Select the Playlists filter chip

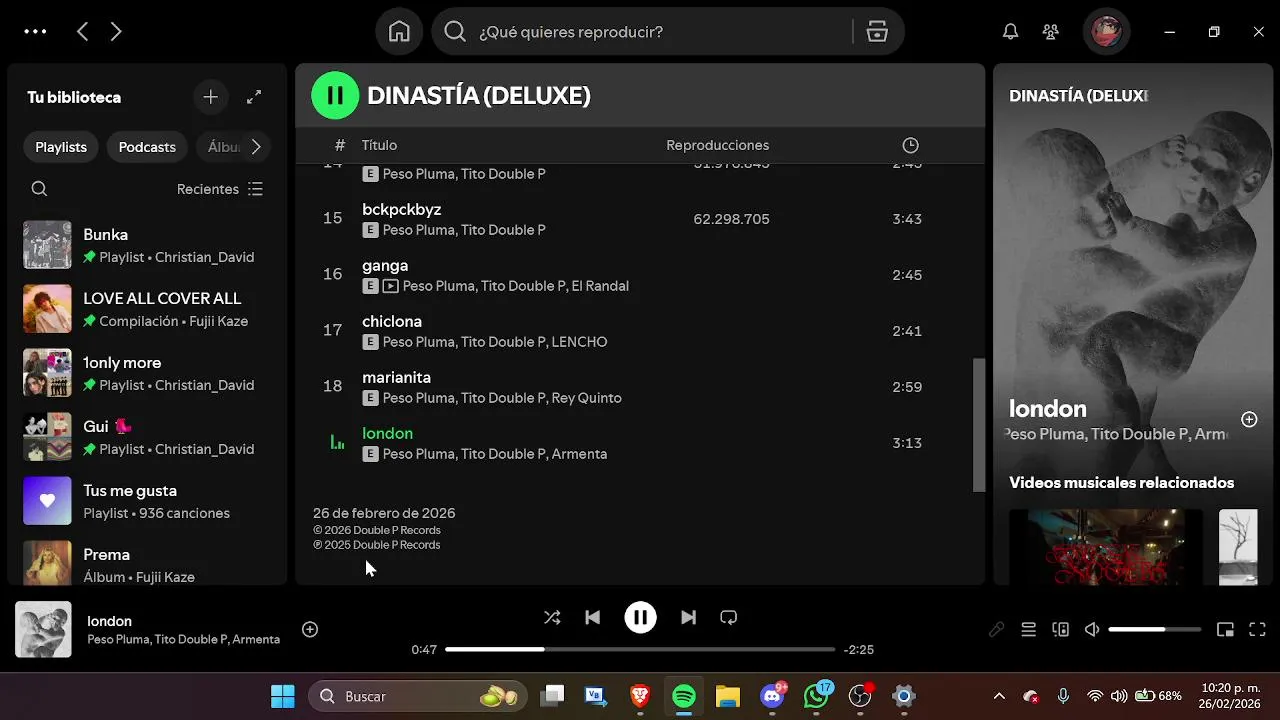coord(61,147)
